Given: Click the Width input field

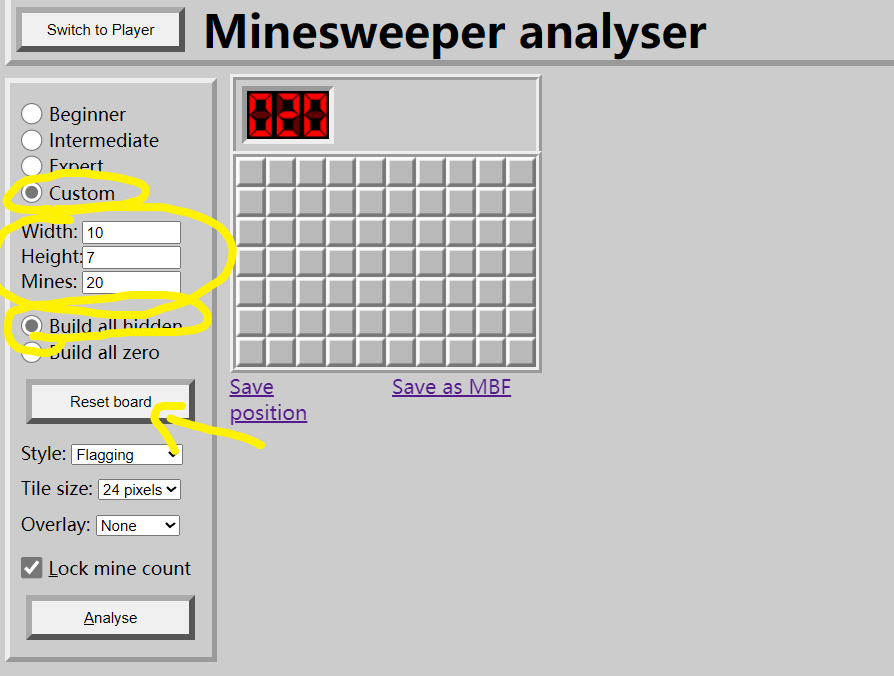Looking at the screenshot, I should pos(131,232).
